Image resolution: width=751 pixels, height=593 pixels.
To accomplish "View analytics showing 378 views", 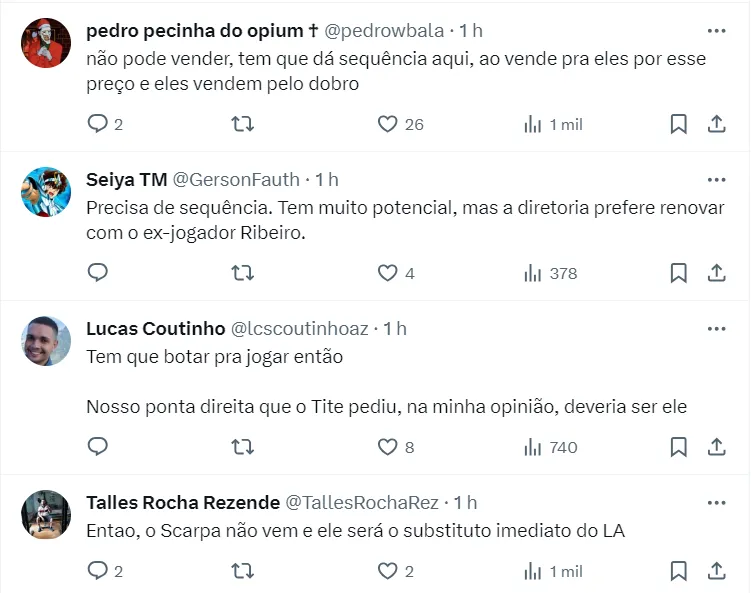I will click(x=551, y=273).
